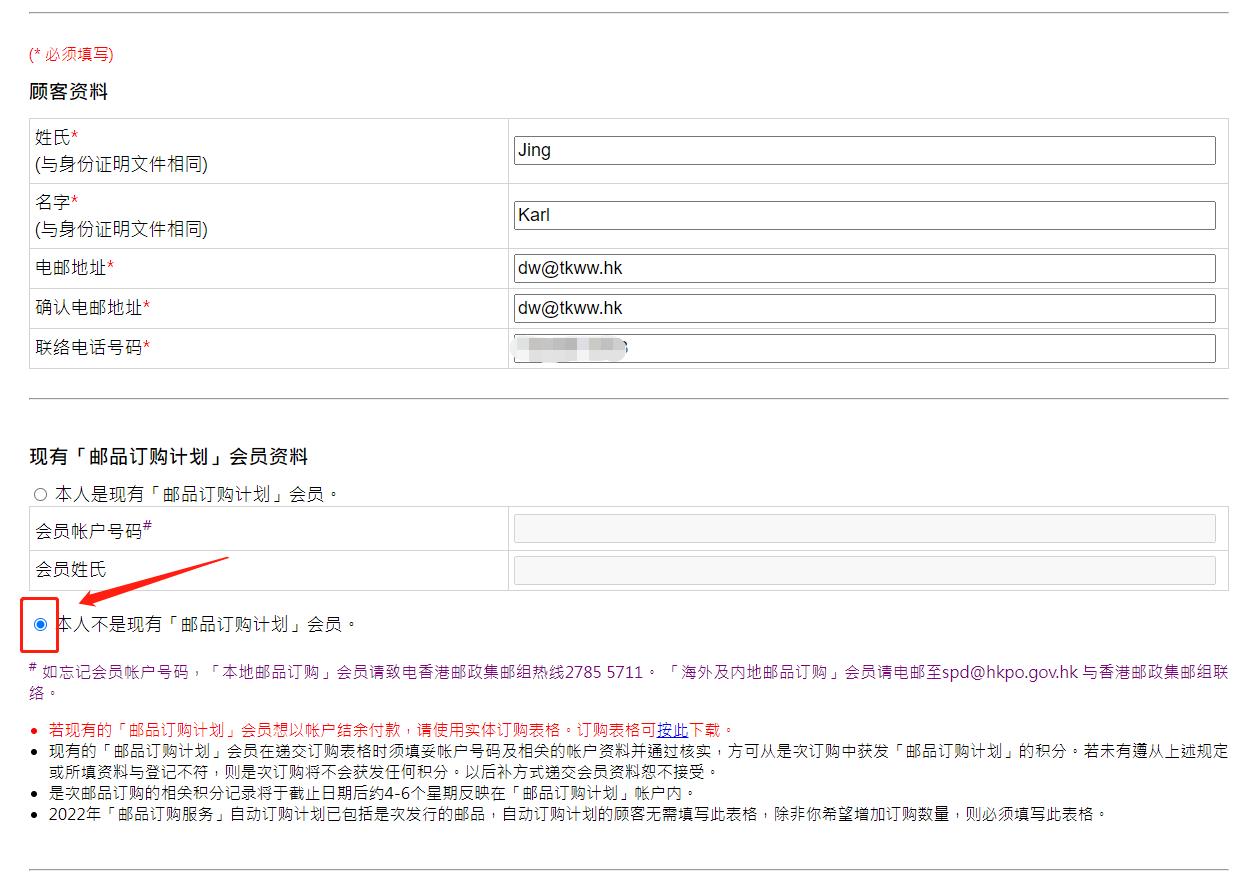
Task: Click the 会员帐户号码 label cell
Action: click(89, 531)
